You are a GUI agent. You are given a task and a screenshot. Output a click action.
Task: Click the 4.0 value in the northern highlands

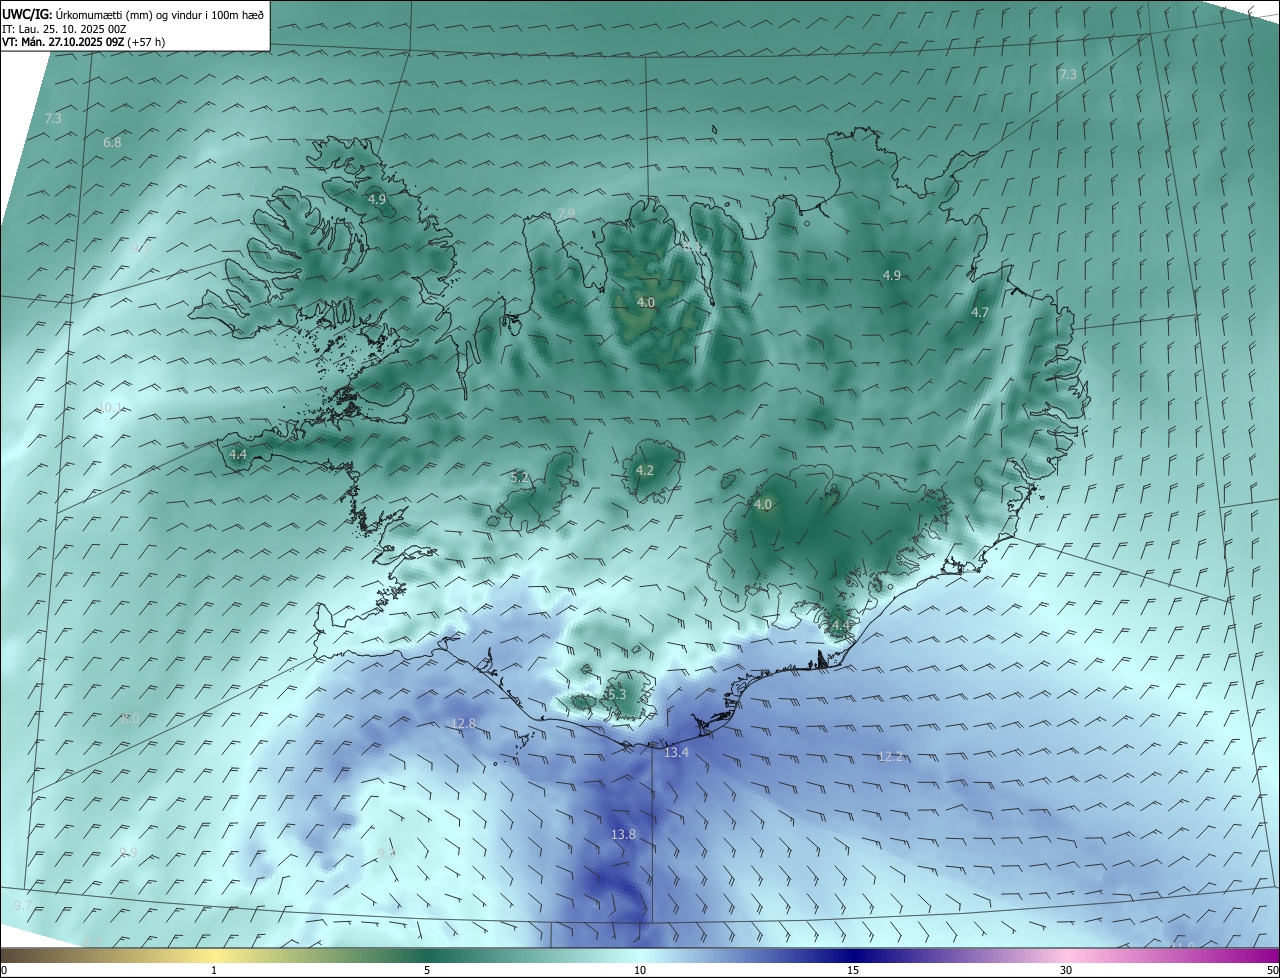pyautogui.click(x=646, y=302)
